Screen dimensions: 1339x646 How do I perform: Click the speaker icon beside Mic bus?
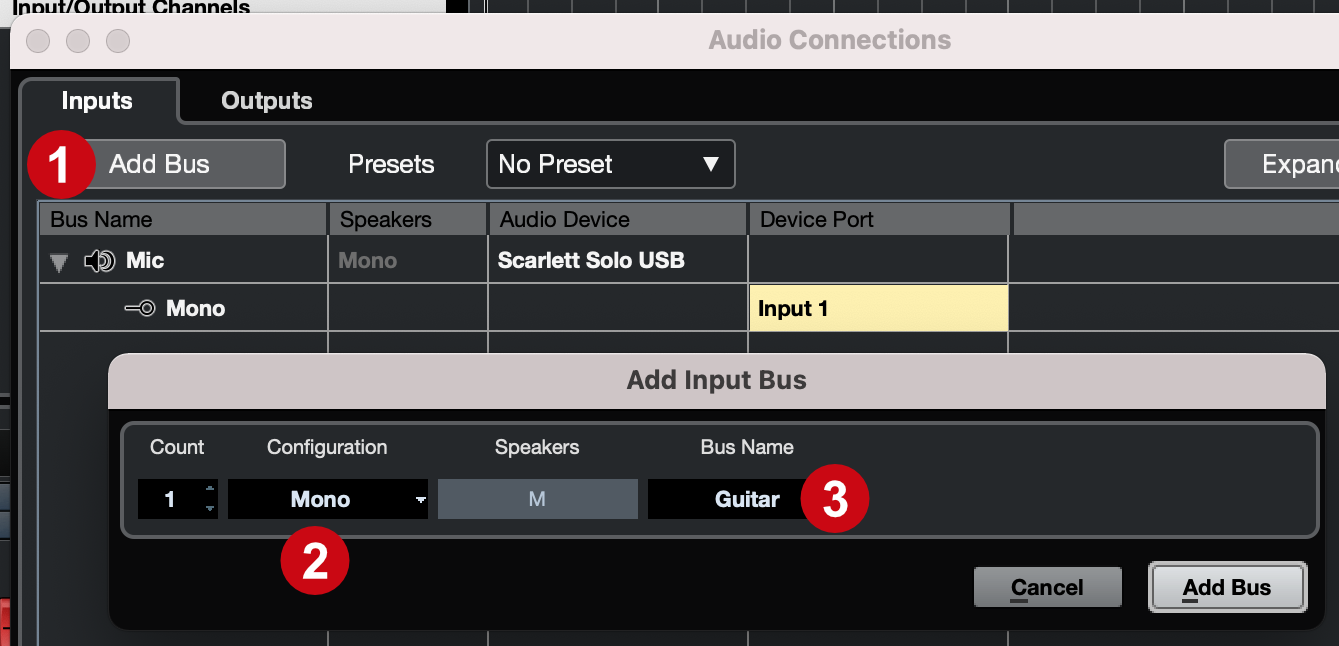pos(100,261)
